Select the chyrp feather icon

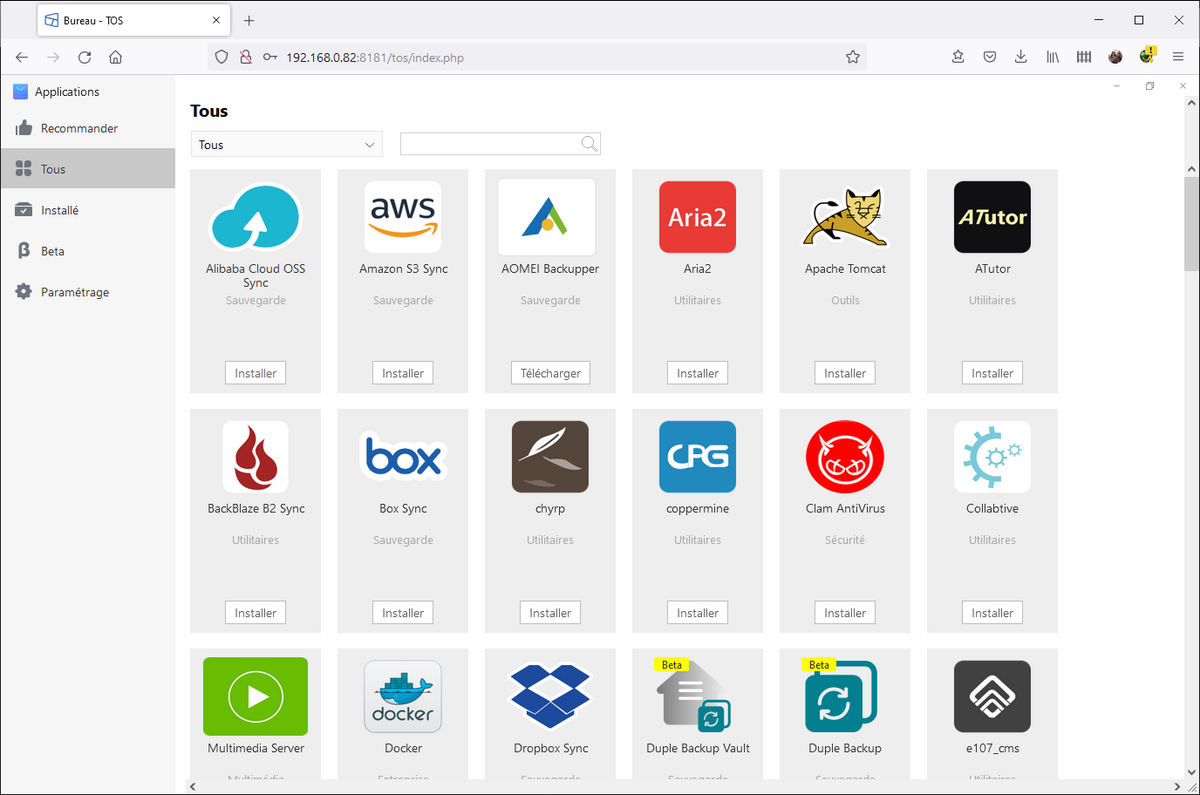click(x=550, y=456)
